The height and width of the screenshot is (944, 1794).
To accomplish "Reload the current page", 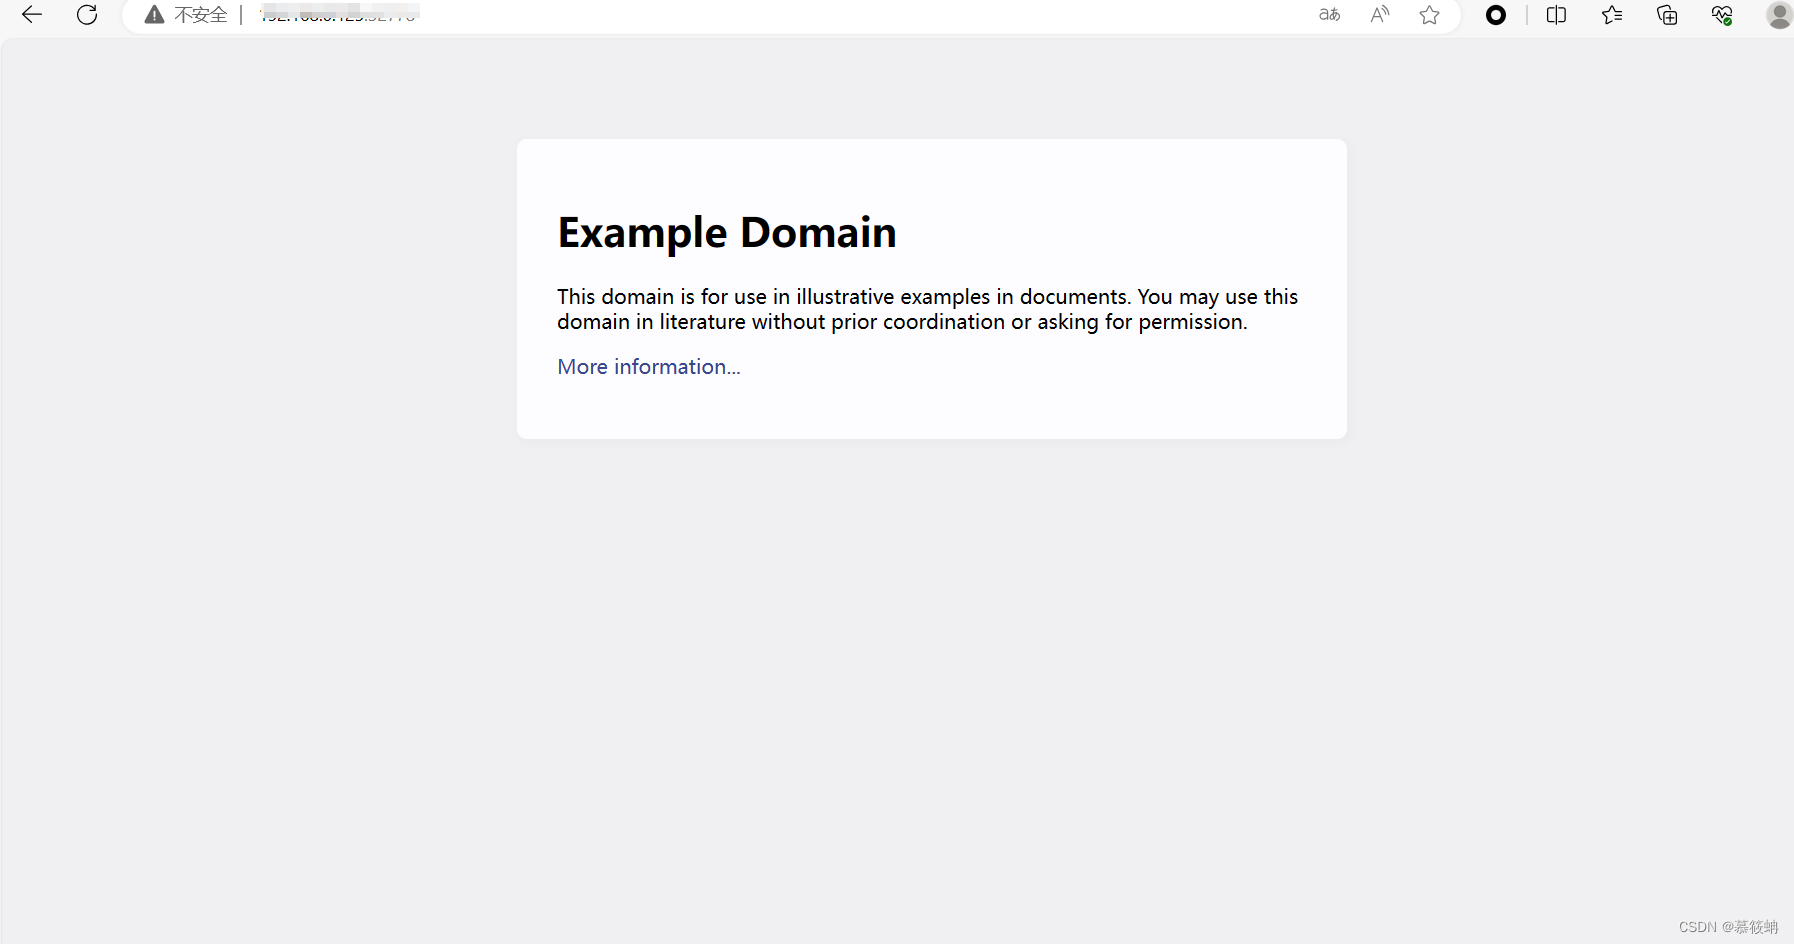I will [x=87, y=14].
